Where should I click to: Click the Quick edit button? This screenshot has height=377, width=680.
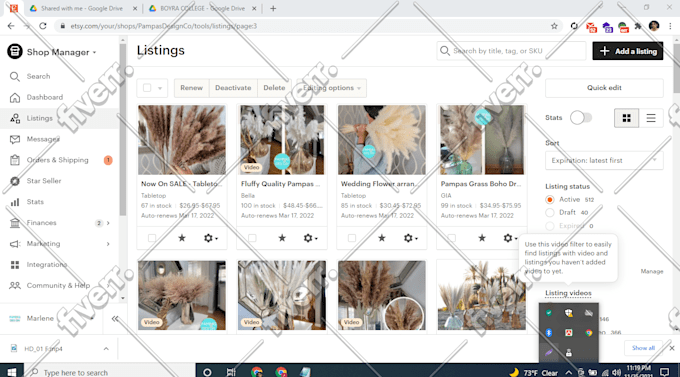(x=604, y=88)
